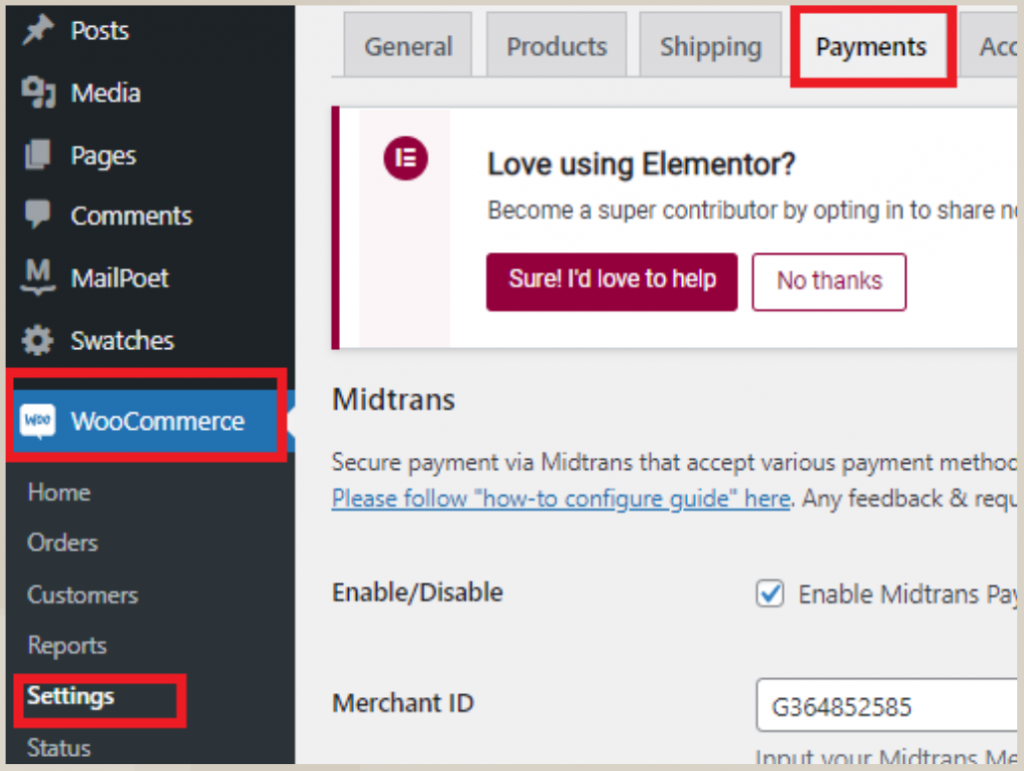Click the Comments bubble icon

[38, 215]
